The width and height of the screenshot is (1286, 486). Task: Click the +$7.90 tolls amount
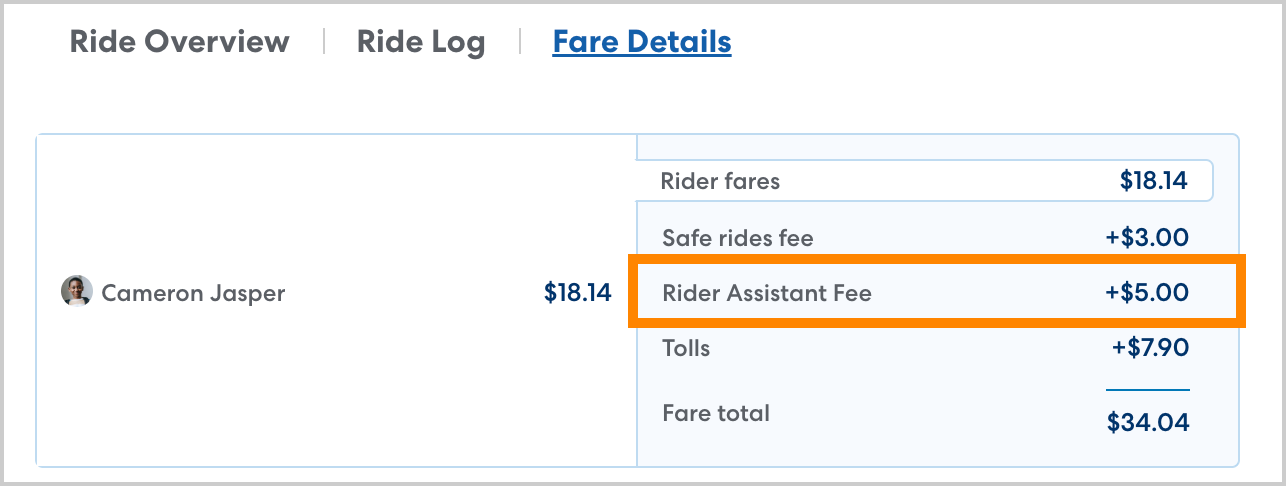[x=1150, y=348]
